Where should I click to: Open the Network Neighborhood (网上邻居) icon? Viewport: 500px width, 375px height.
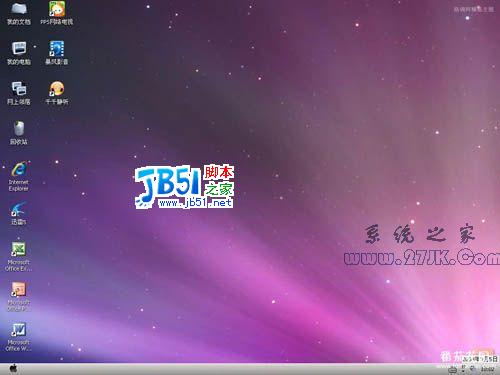coord(19,93)
